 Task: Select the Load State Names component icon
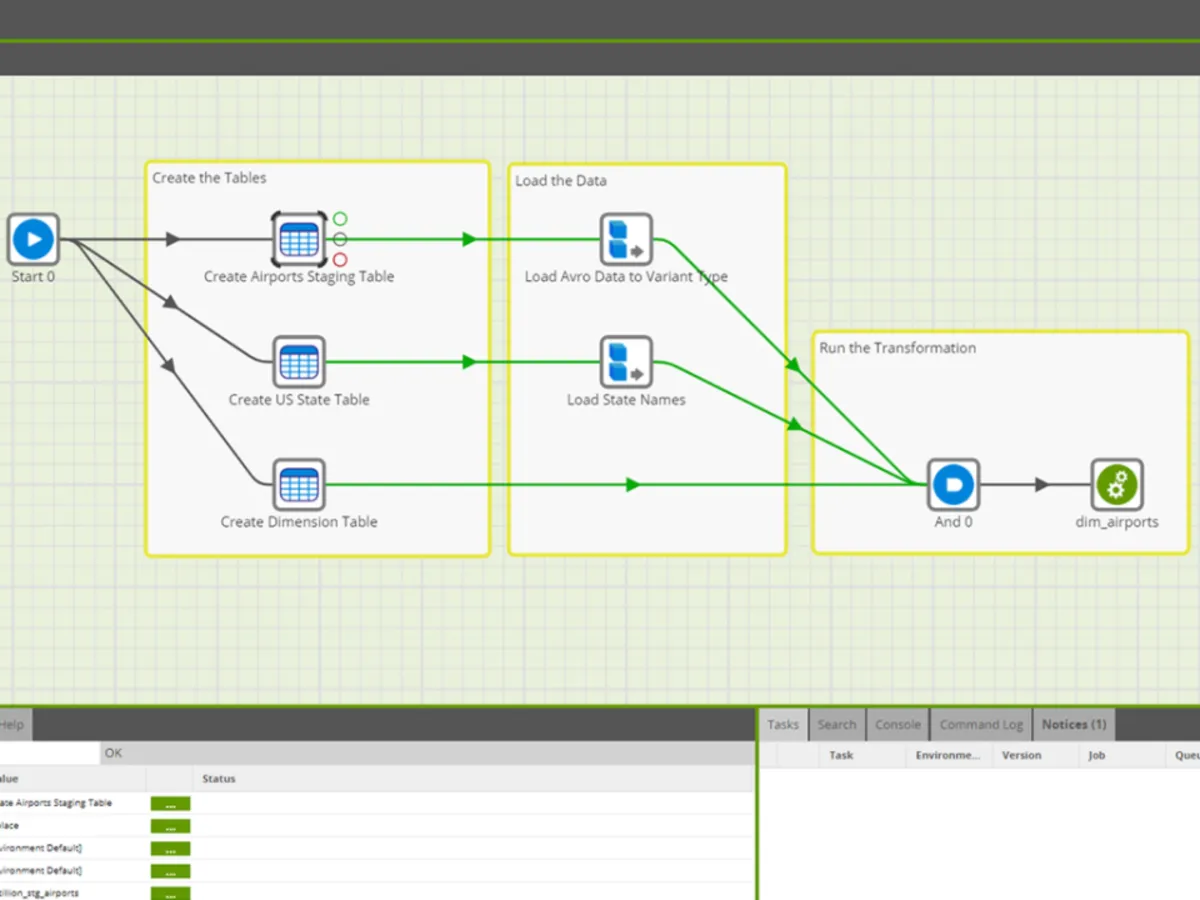(x=626, y=362)
